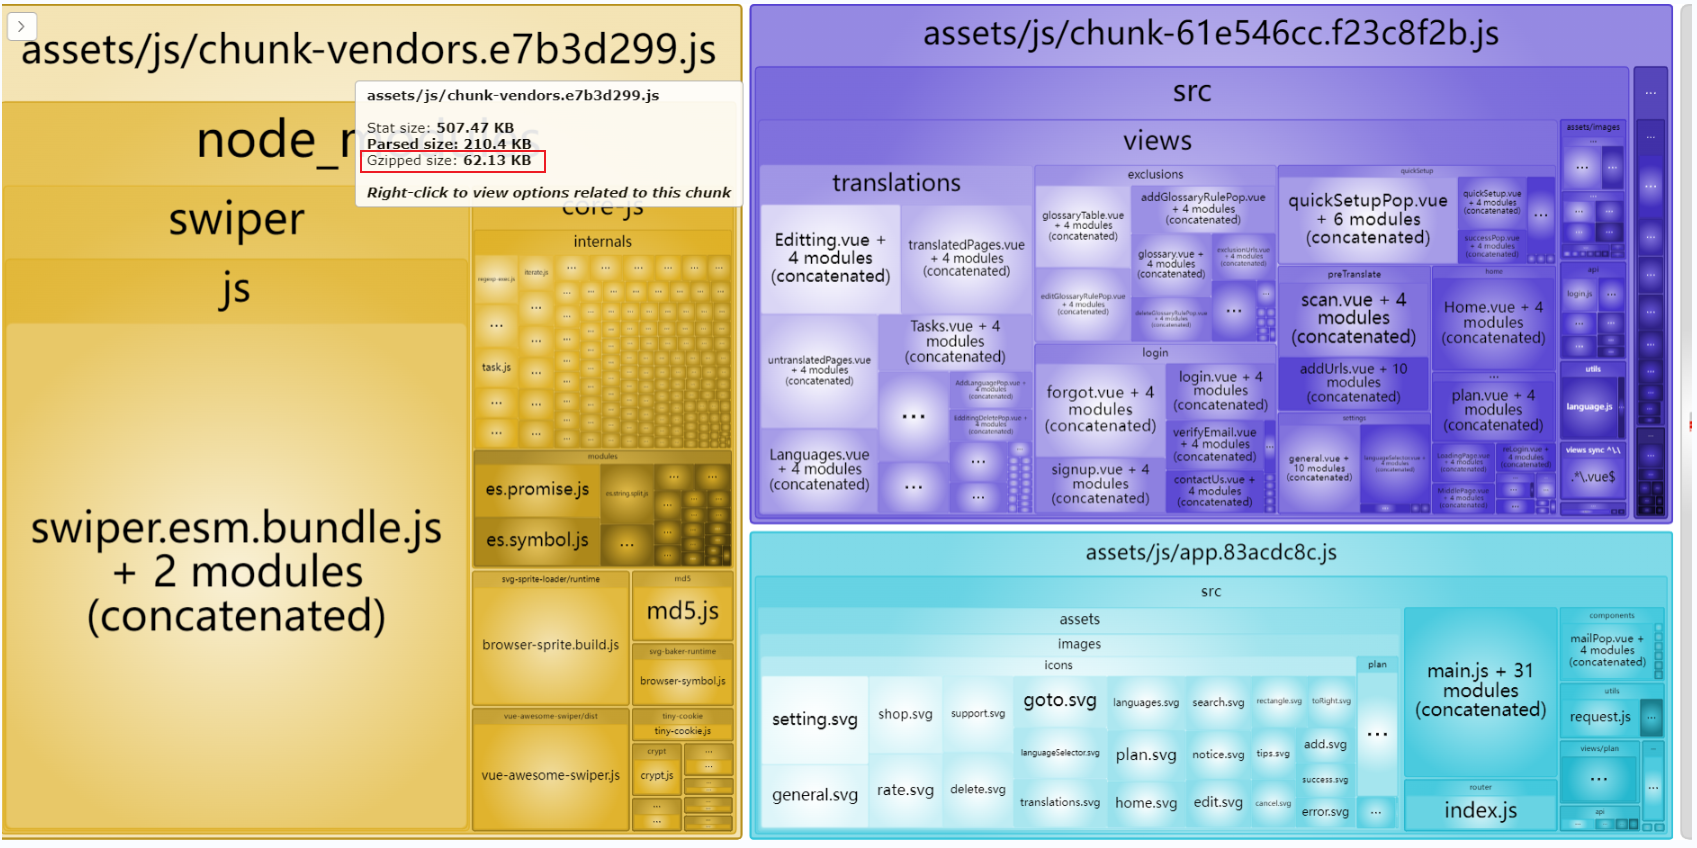Open the quickSetupPop.vue + 6 modules block

(1368, 219)
